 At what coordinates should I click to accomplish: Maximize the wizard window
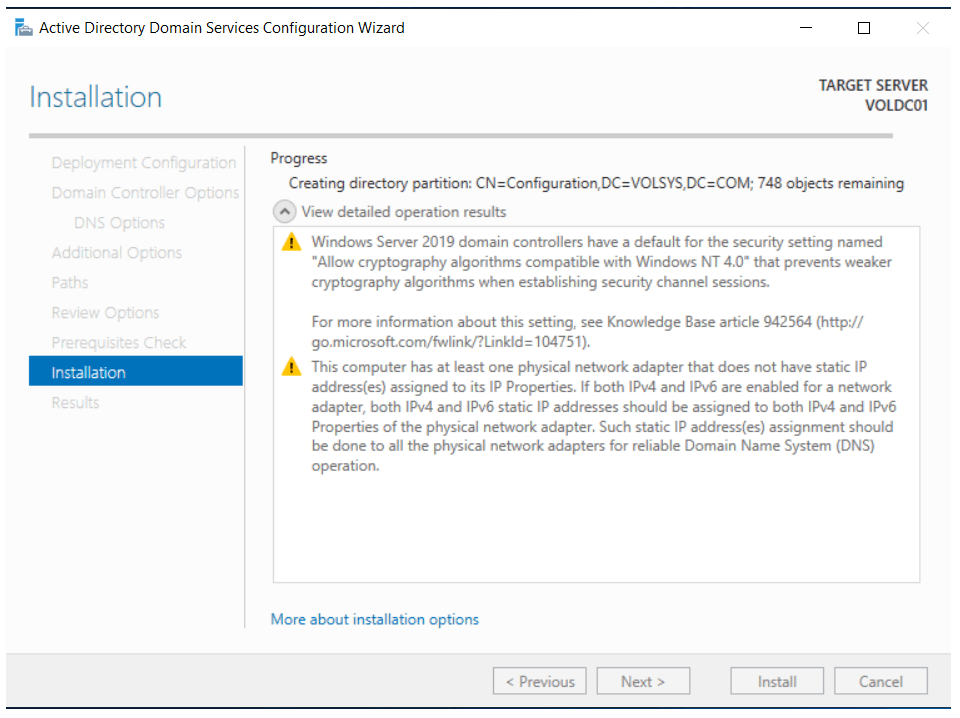click(x=864, y=28)
